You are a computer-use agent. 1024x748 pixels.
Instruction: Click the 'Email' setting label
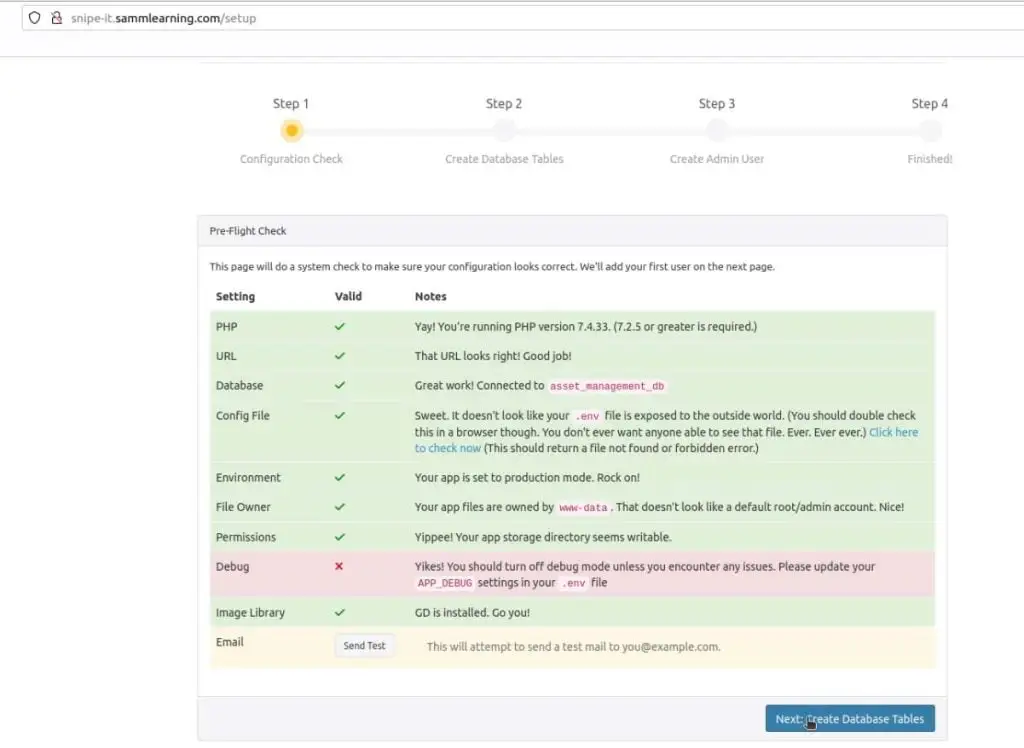click(229, 642)
